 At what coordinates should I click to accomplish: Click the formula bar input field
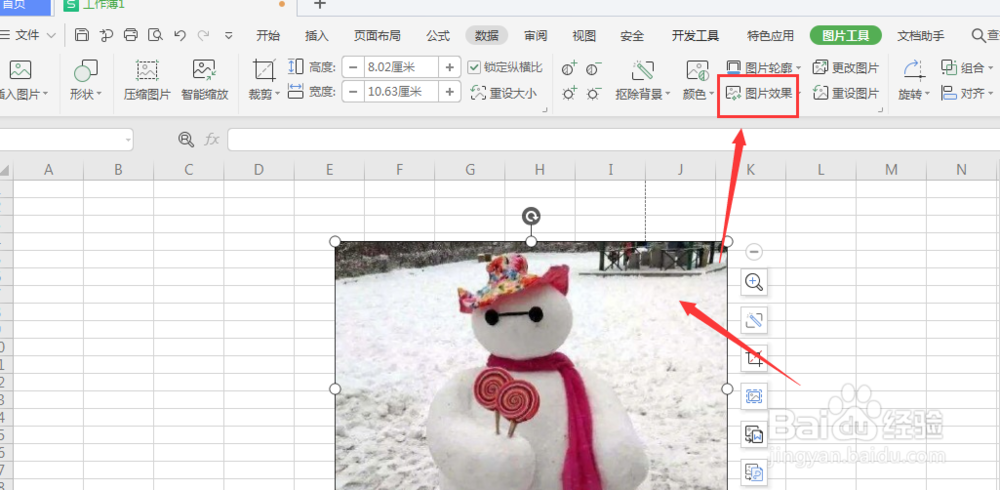(614, 139)
